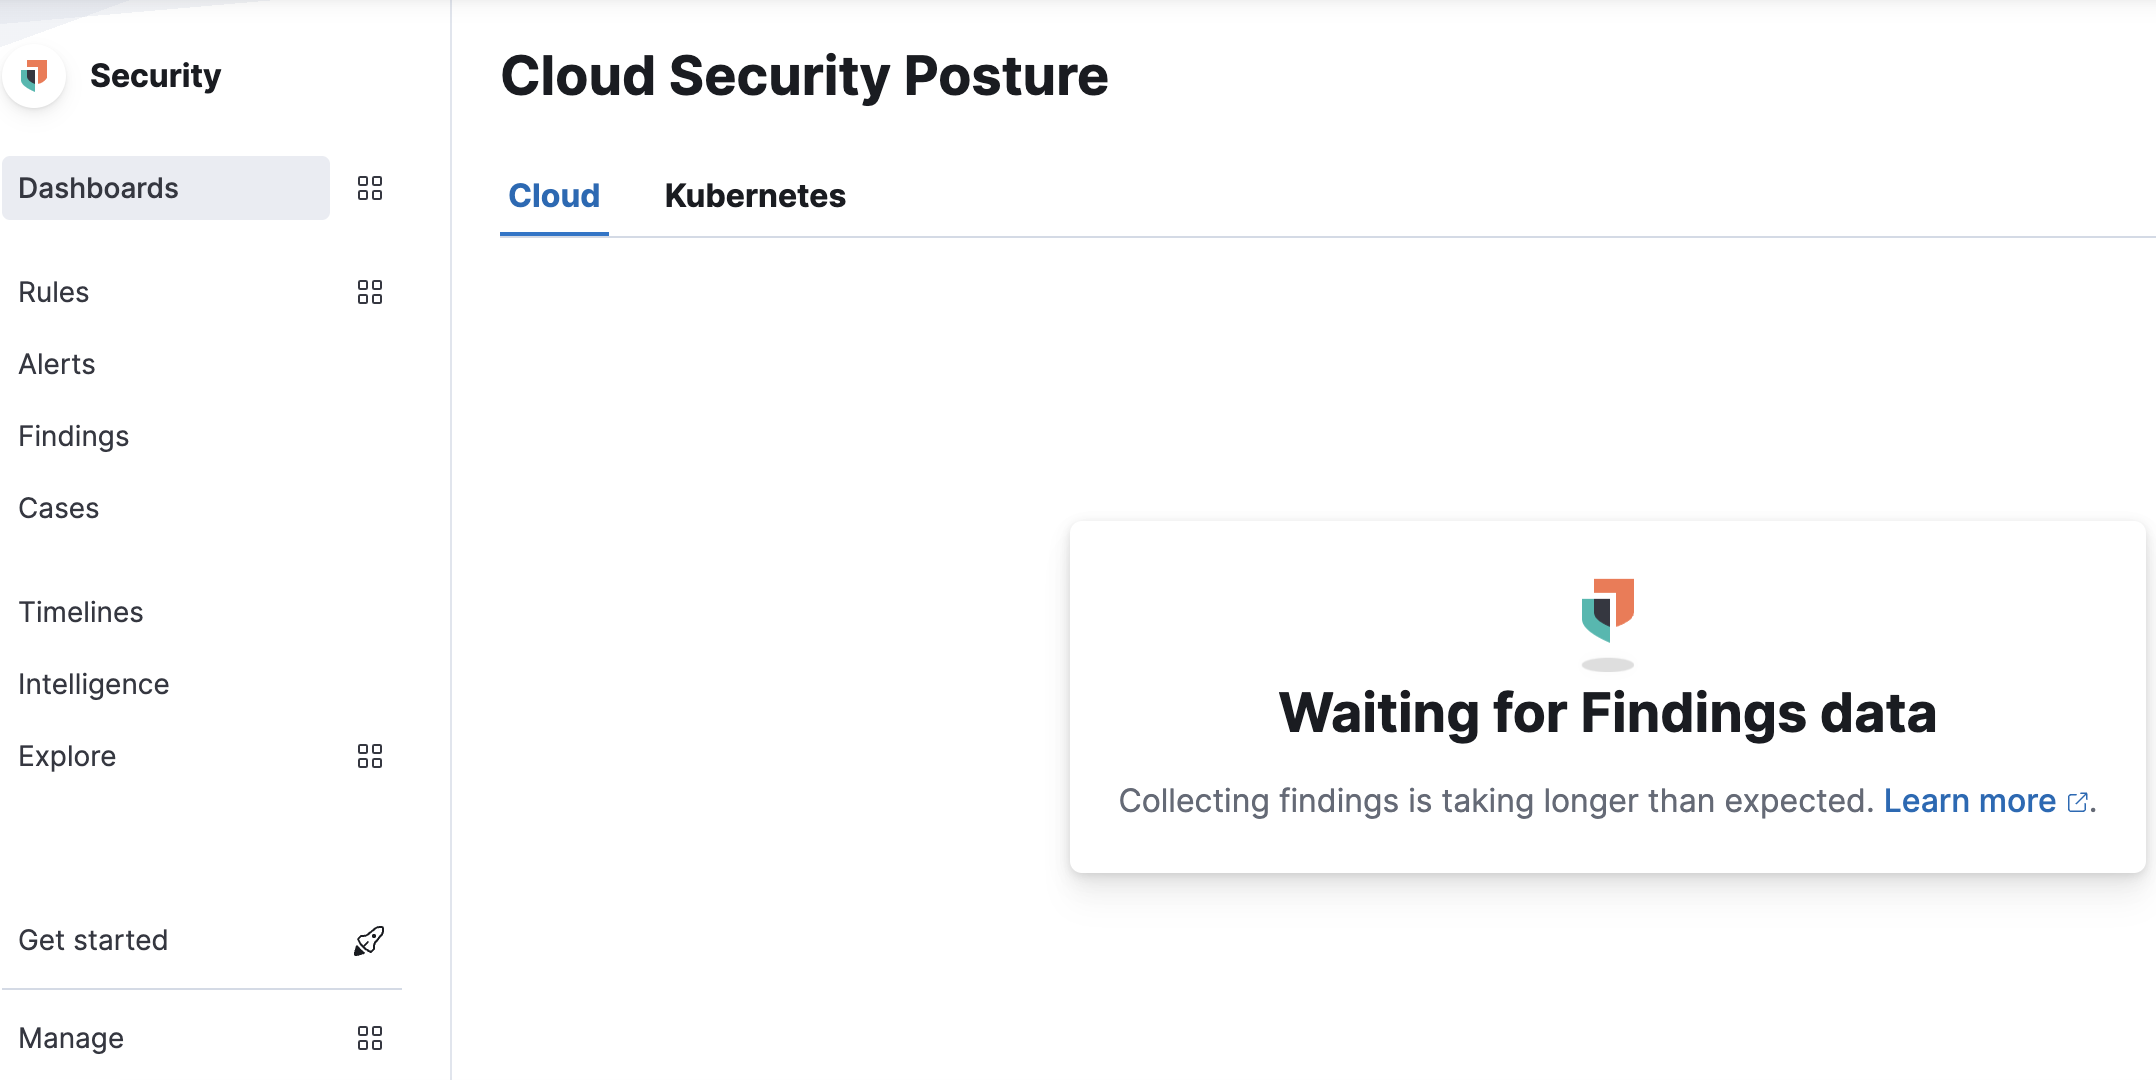This screenshot has width=2156, height=1080.
Task: Select the Cloud tab
Action: (x=554, y=196)
